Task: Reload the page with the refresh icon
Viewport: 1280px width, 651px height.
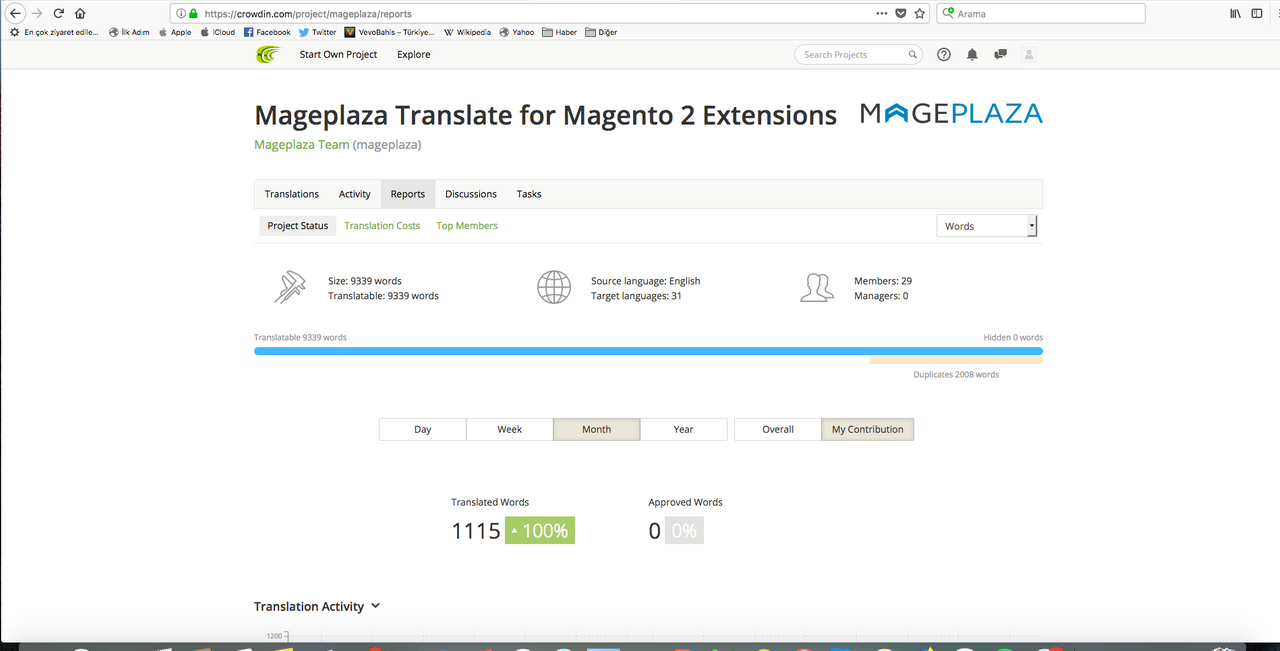Action: click(x=59, y=14)
